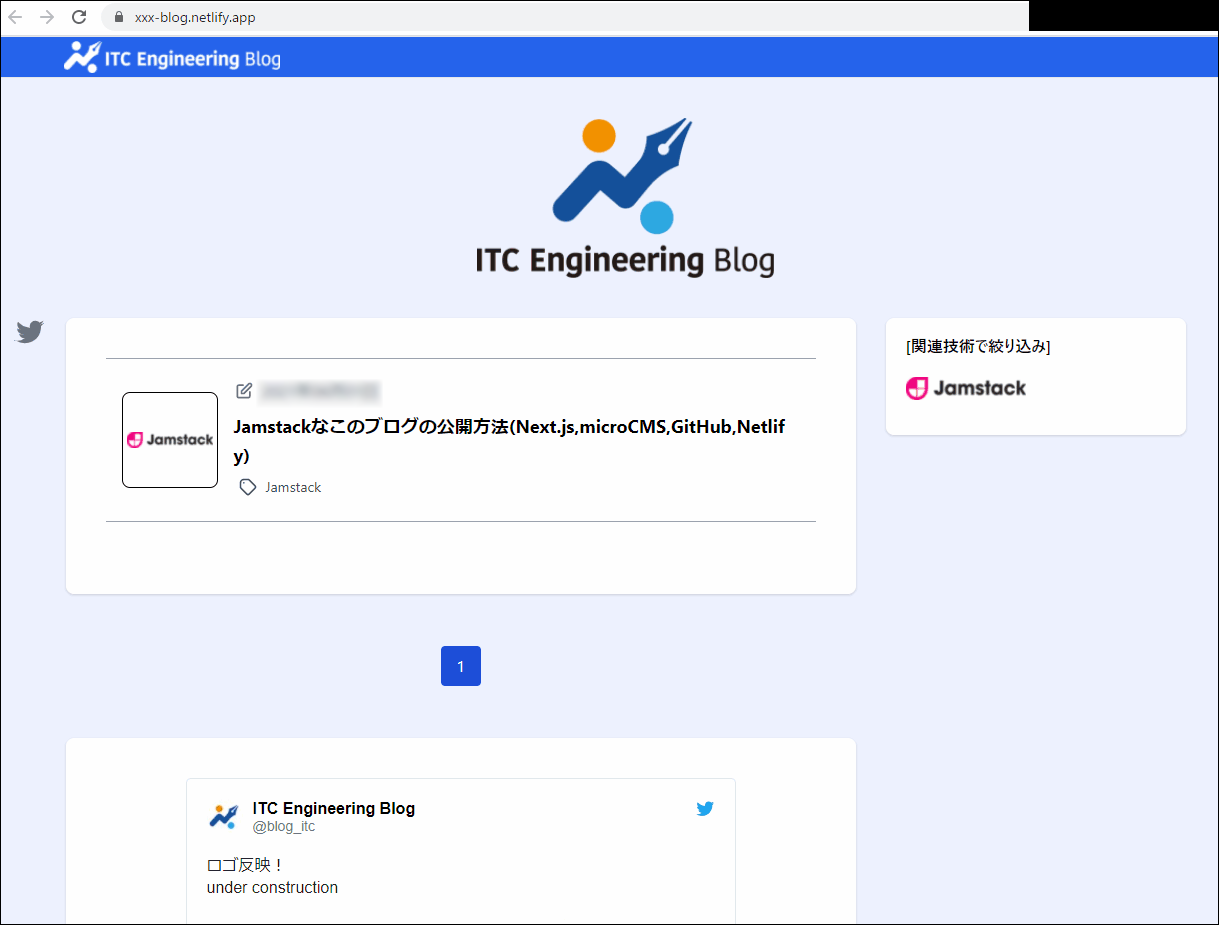Click the ITC Engineering Blog tweet avatar
1219x925 pixels.
pos(224,816)
